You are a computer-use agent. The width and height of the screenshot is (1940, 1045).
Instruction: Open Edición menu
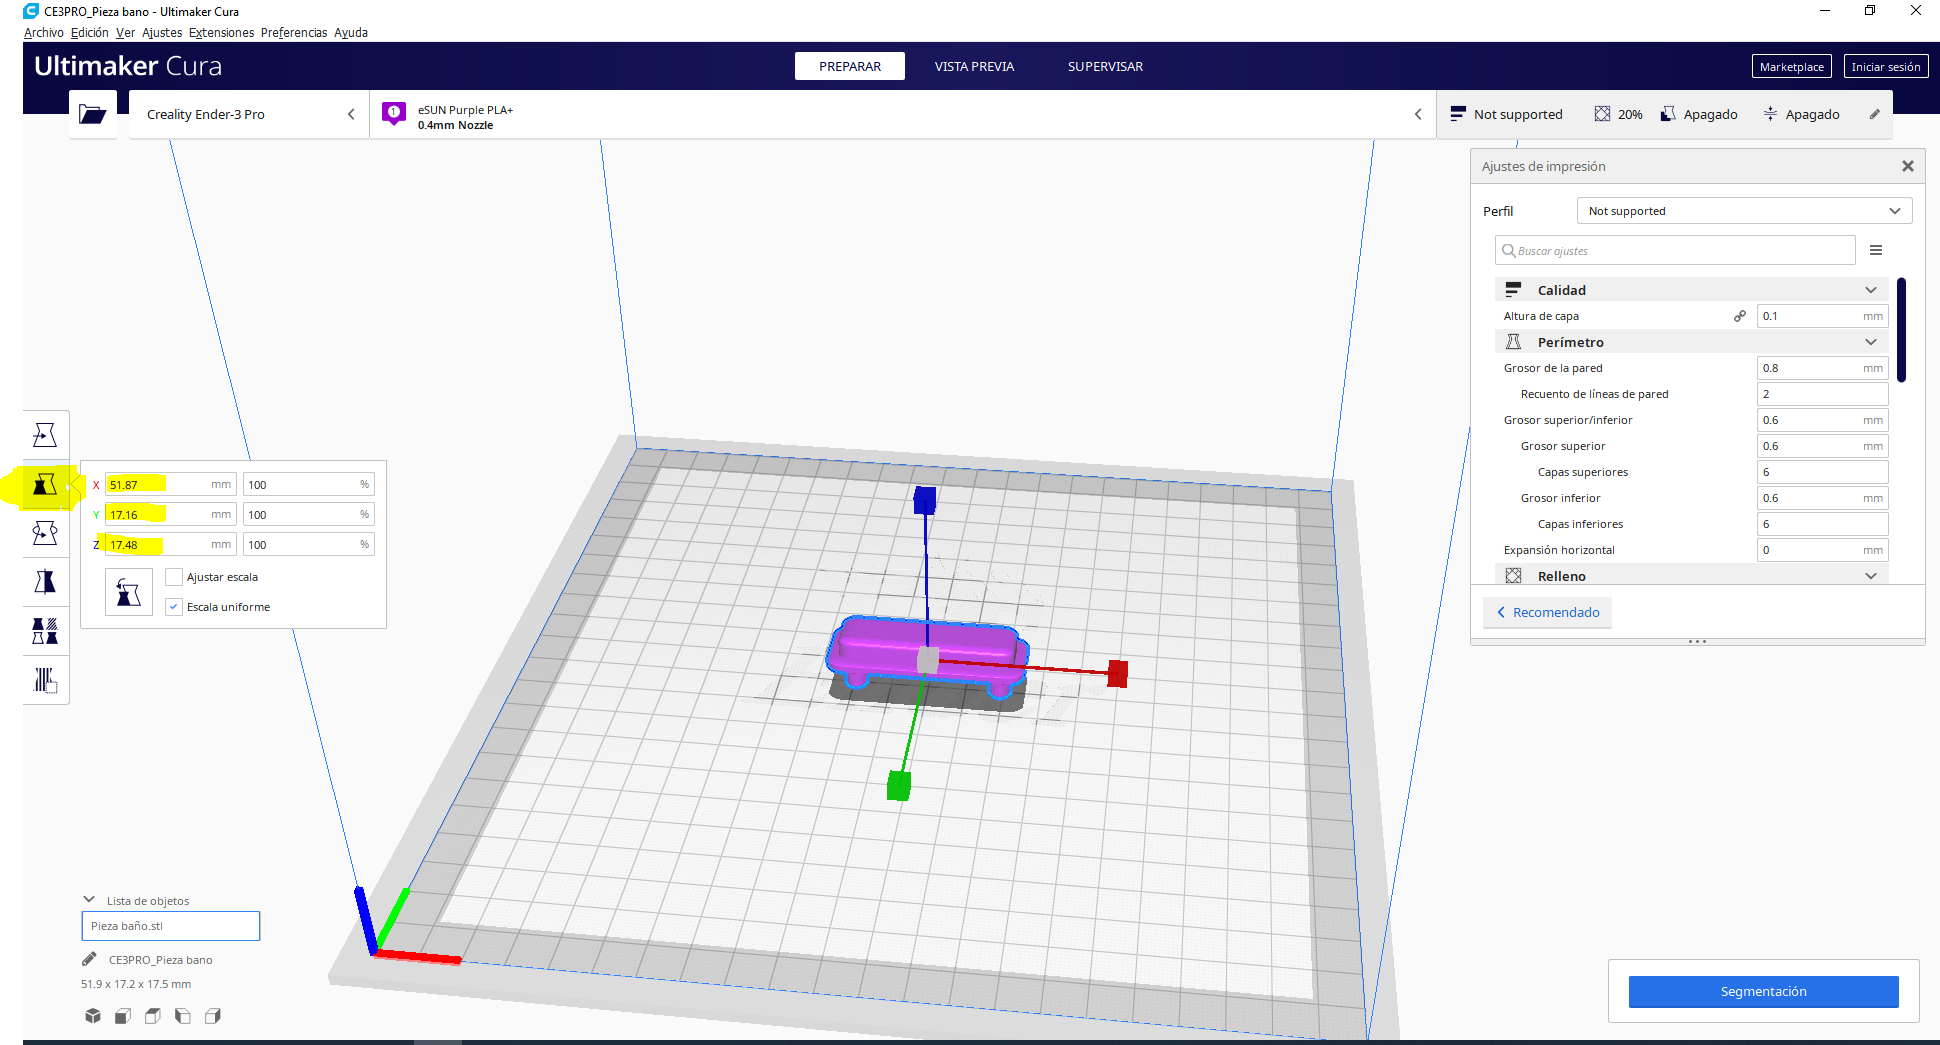pyautogui.click(x=90, y=33)
